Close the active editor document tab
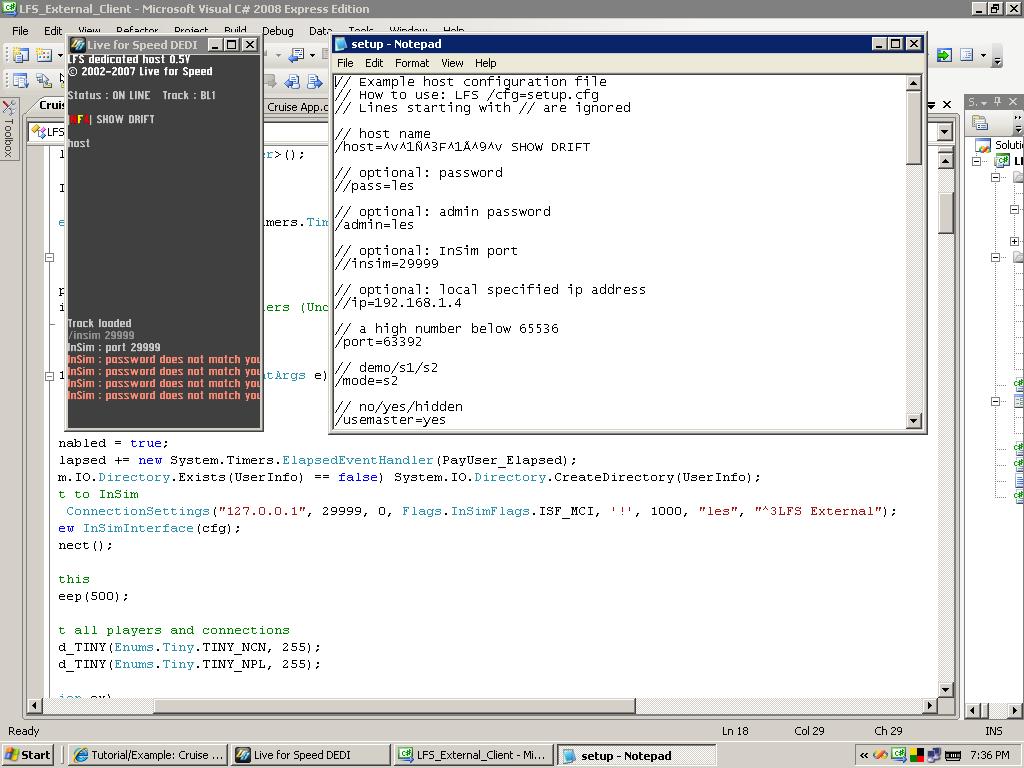 point(947,104)
